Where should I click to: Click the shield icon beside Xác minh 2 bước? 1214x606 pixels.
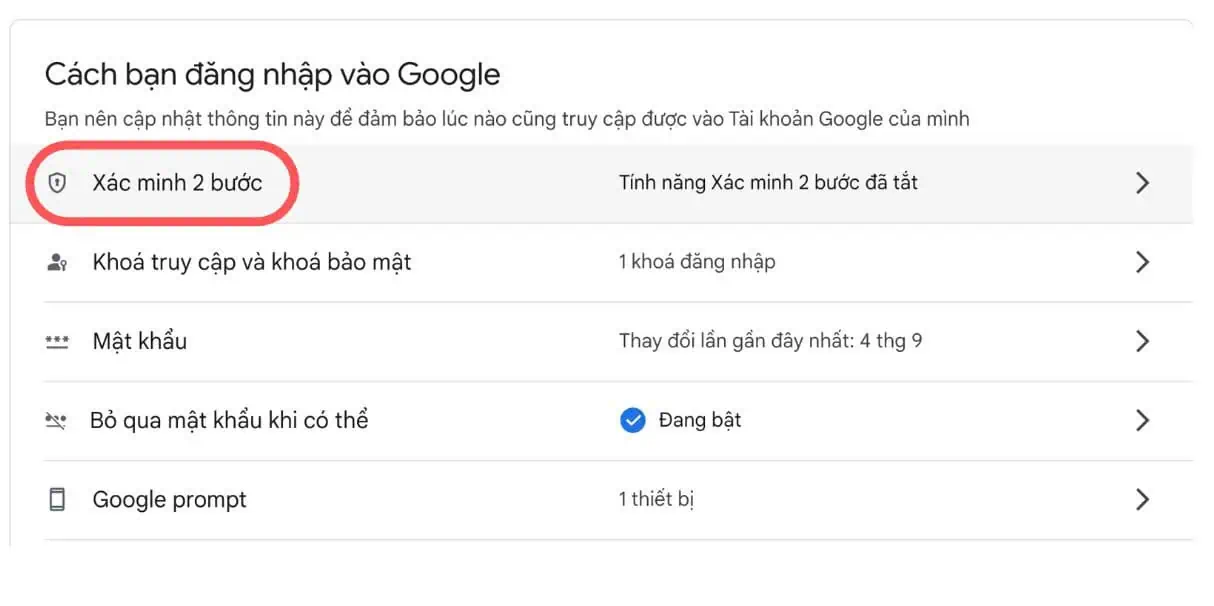coord(60,183)
